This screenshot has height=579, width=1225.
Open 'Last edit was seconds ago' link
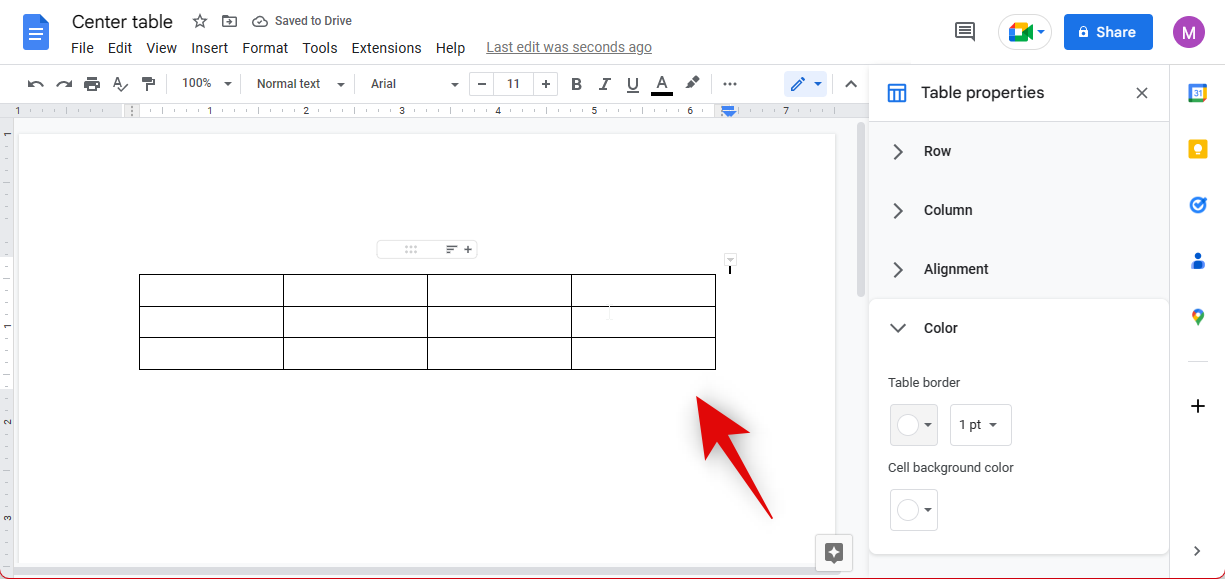[568, 47]
